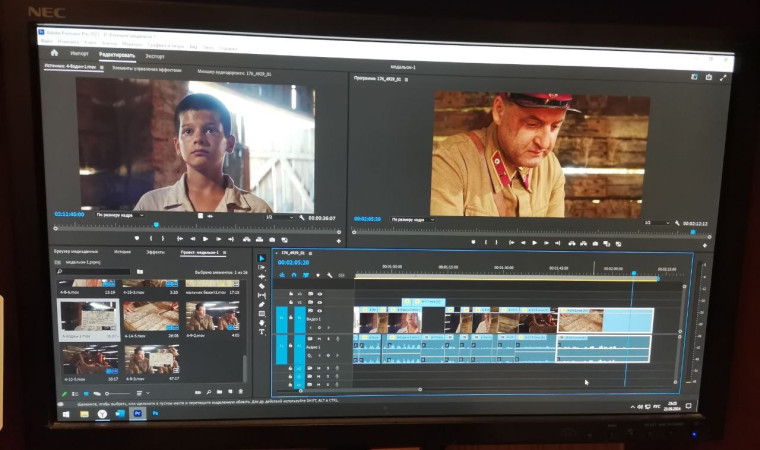Toggle track output eye for V2
Viewport: 760px width, 450px height.
click(319, 302)
